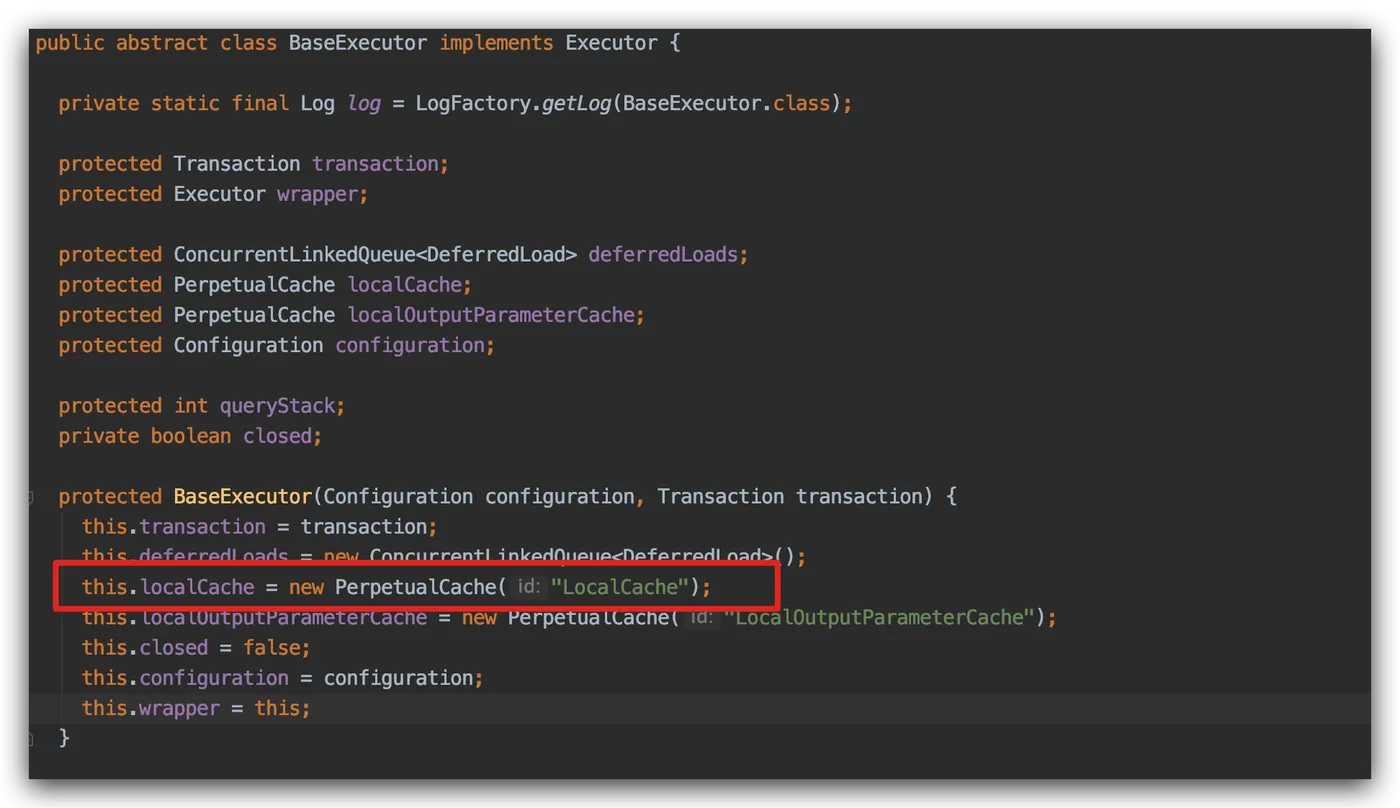Image resolution: width=1400 pixels, height=808 pixels.
Task: Click the 'LogFactory' class reference
Action: point(473,103)
